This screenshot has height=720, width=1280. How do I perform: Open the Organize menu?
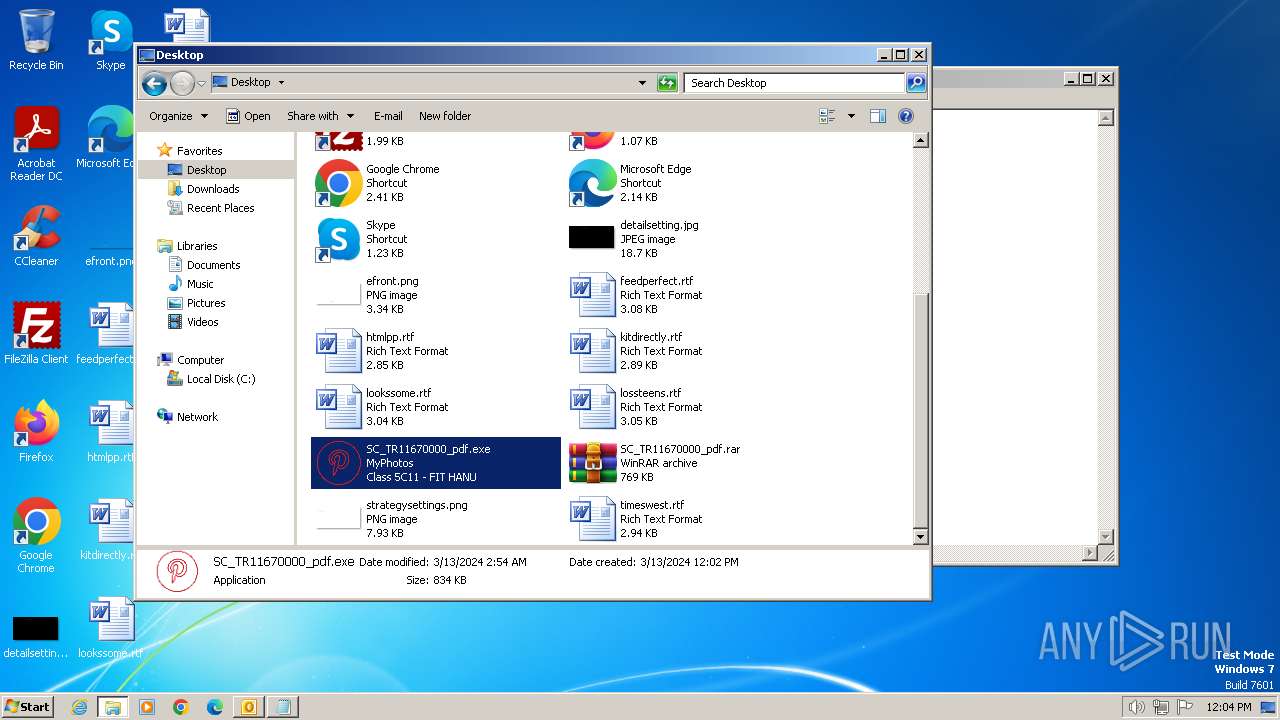pos(178,116)
